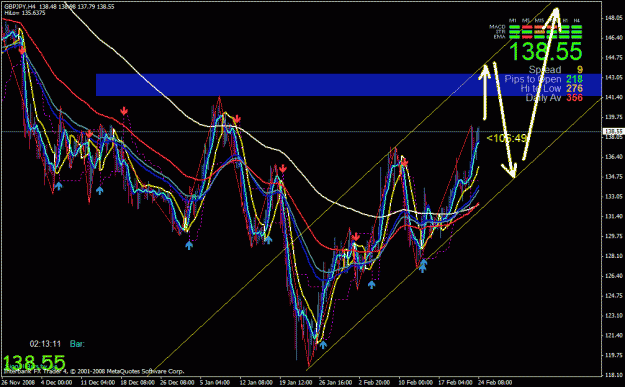Viewport: 625px width, 387px height.
Task: Click the large green 138.55 price at bottom-left
Action: (33, 363)
